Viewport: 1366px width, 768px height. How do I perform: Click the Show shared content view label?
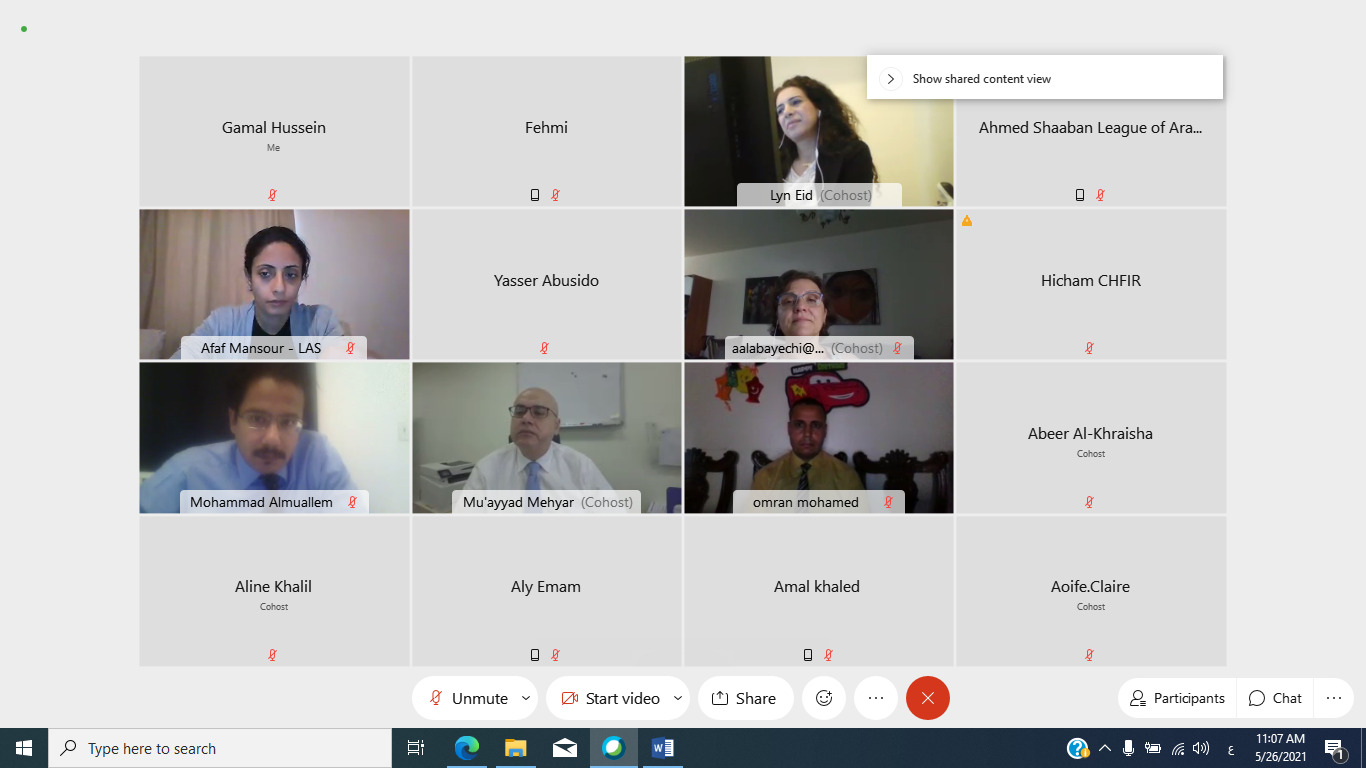(x=982, y=79)
